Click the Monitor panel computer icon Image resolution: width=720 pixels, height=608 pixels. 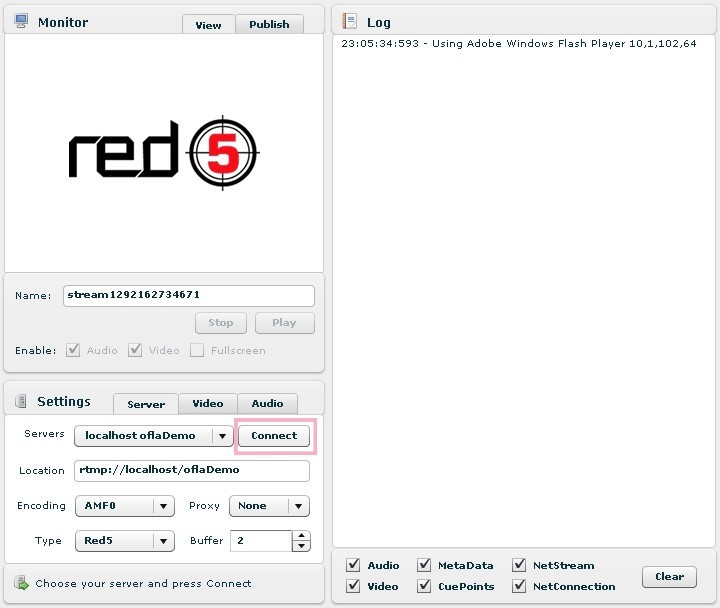tap(21, 21)
